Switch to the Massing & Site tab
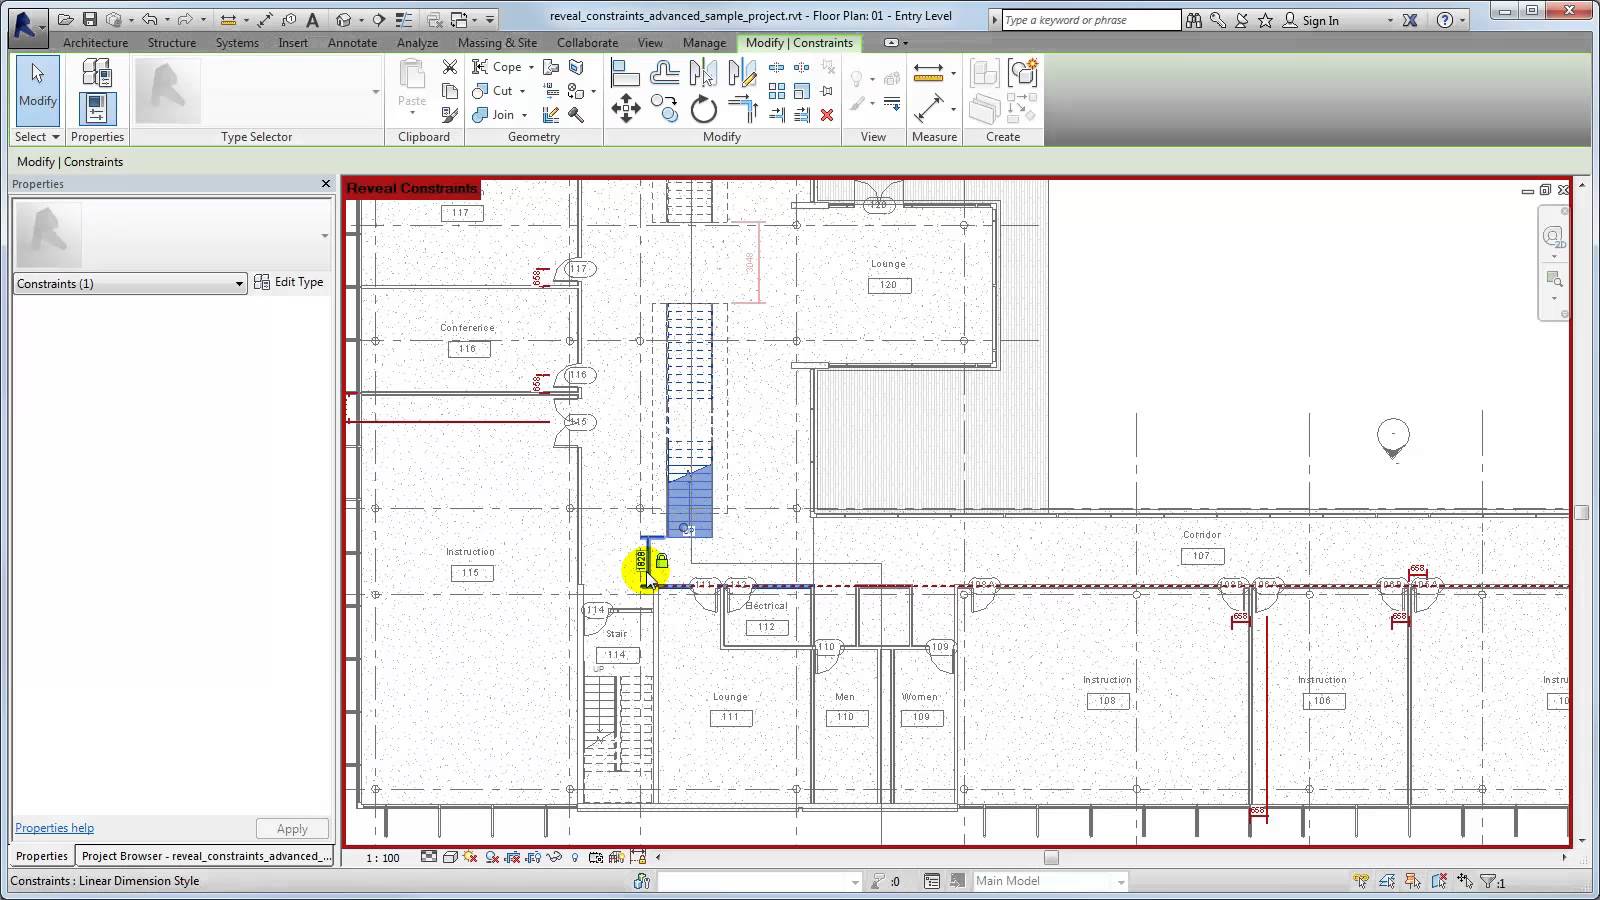Viewport: 1600px width, 900px height. 497,43
